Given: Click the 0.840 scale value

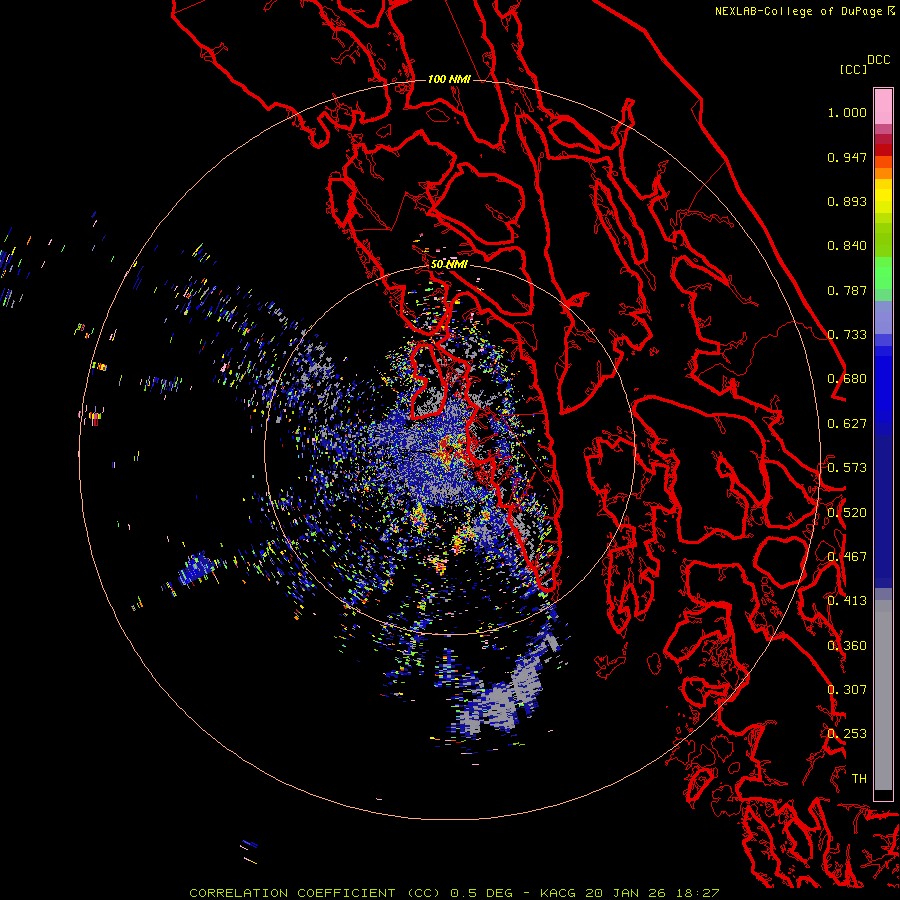Looking at the screenshot, I should click(847, 246).
